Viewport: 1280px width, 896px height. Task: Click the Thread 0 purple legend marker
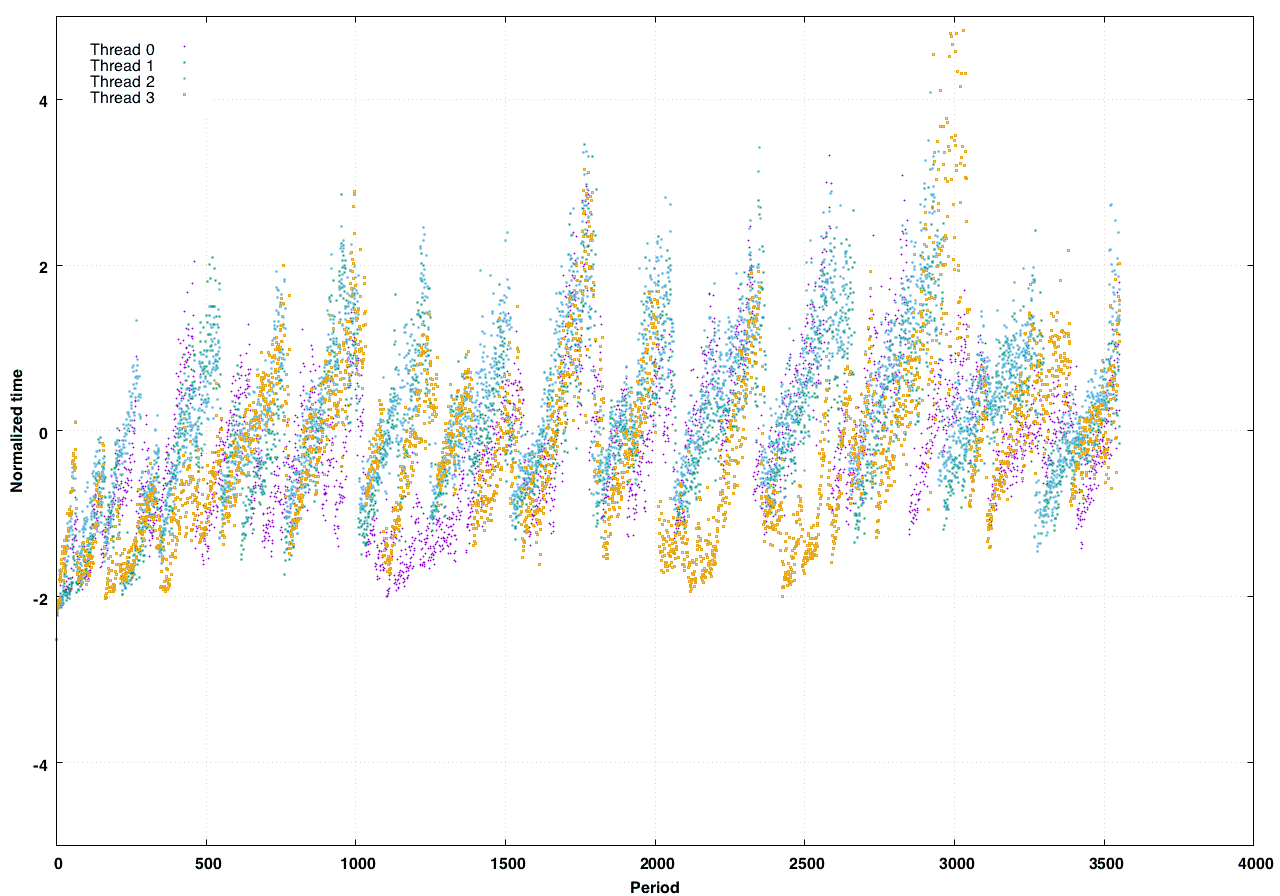(185, 48)
